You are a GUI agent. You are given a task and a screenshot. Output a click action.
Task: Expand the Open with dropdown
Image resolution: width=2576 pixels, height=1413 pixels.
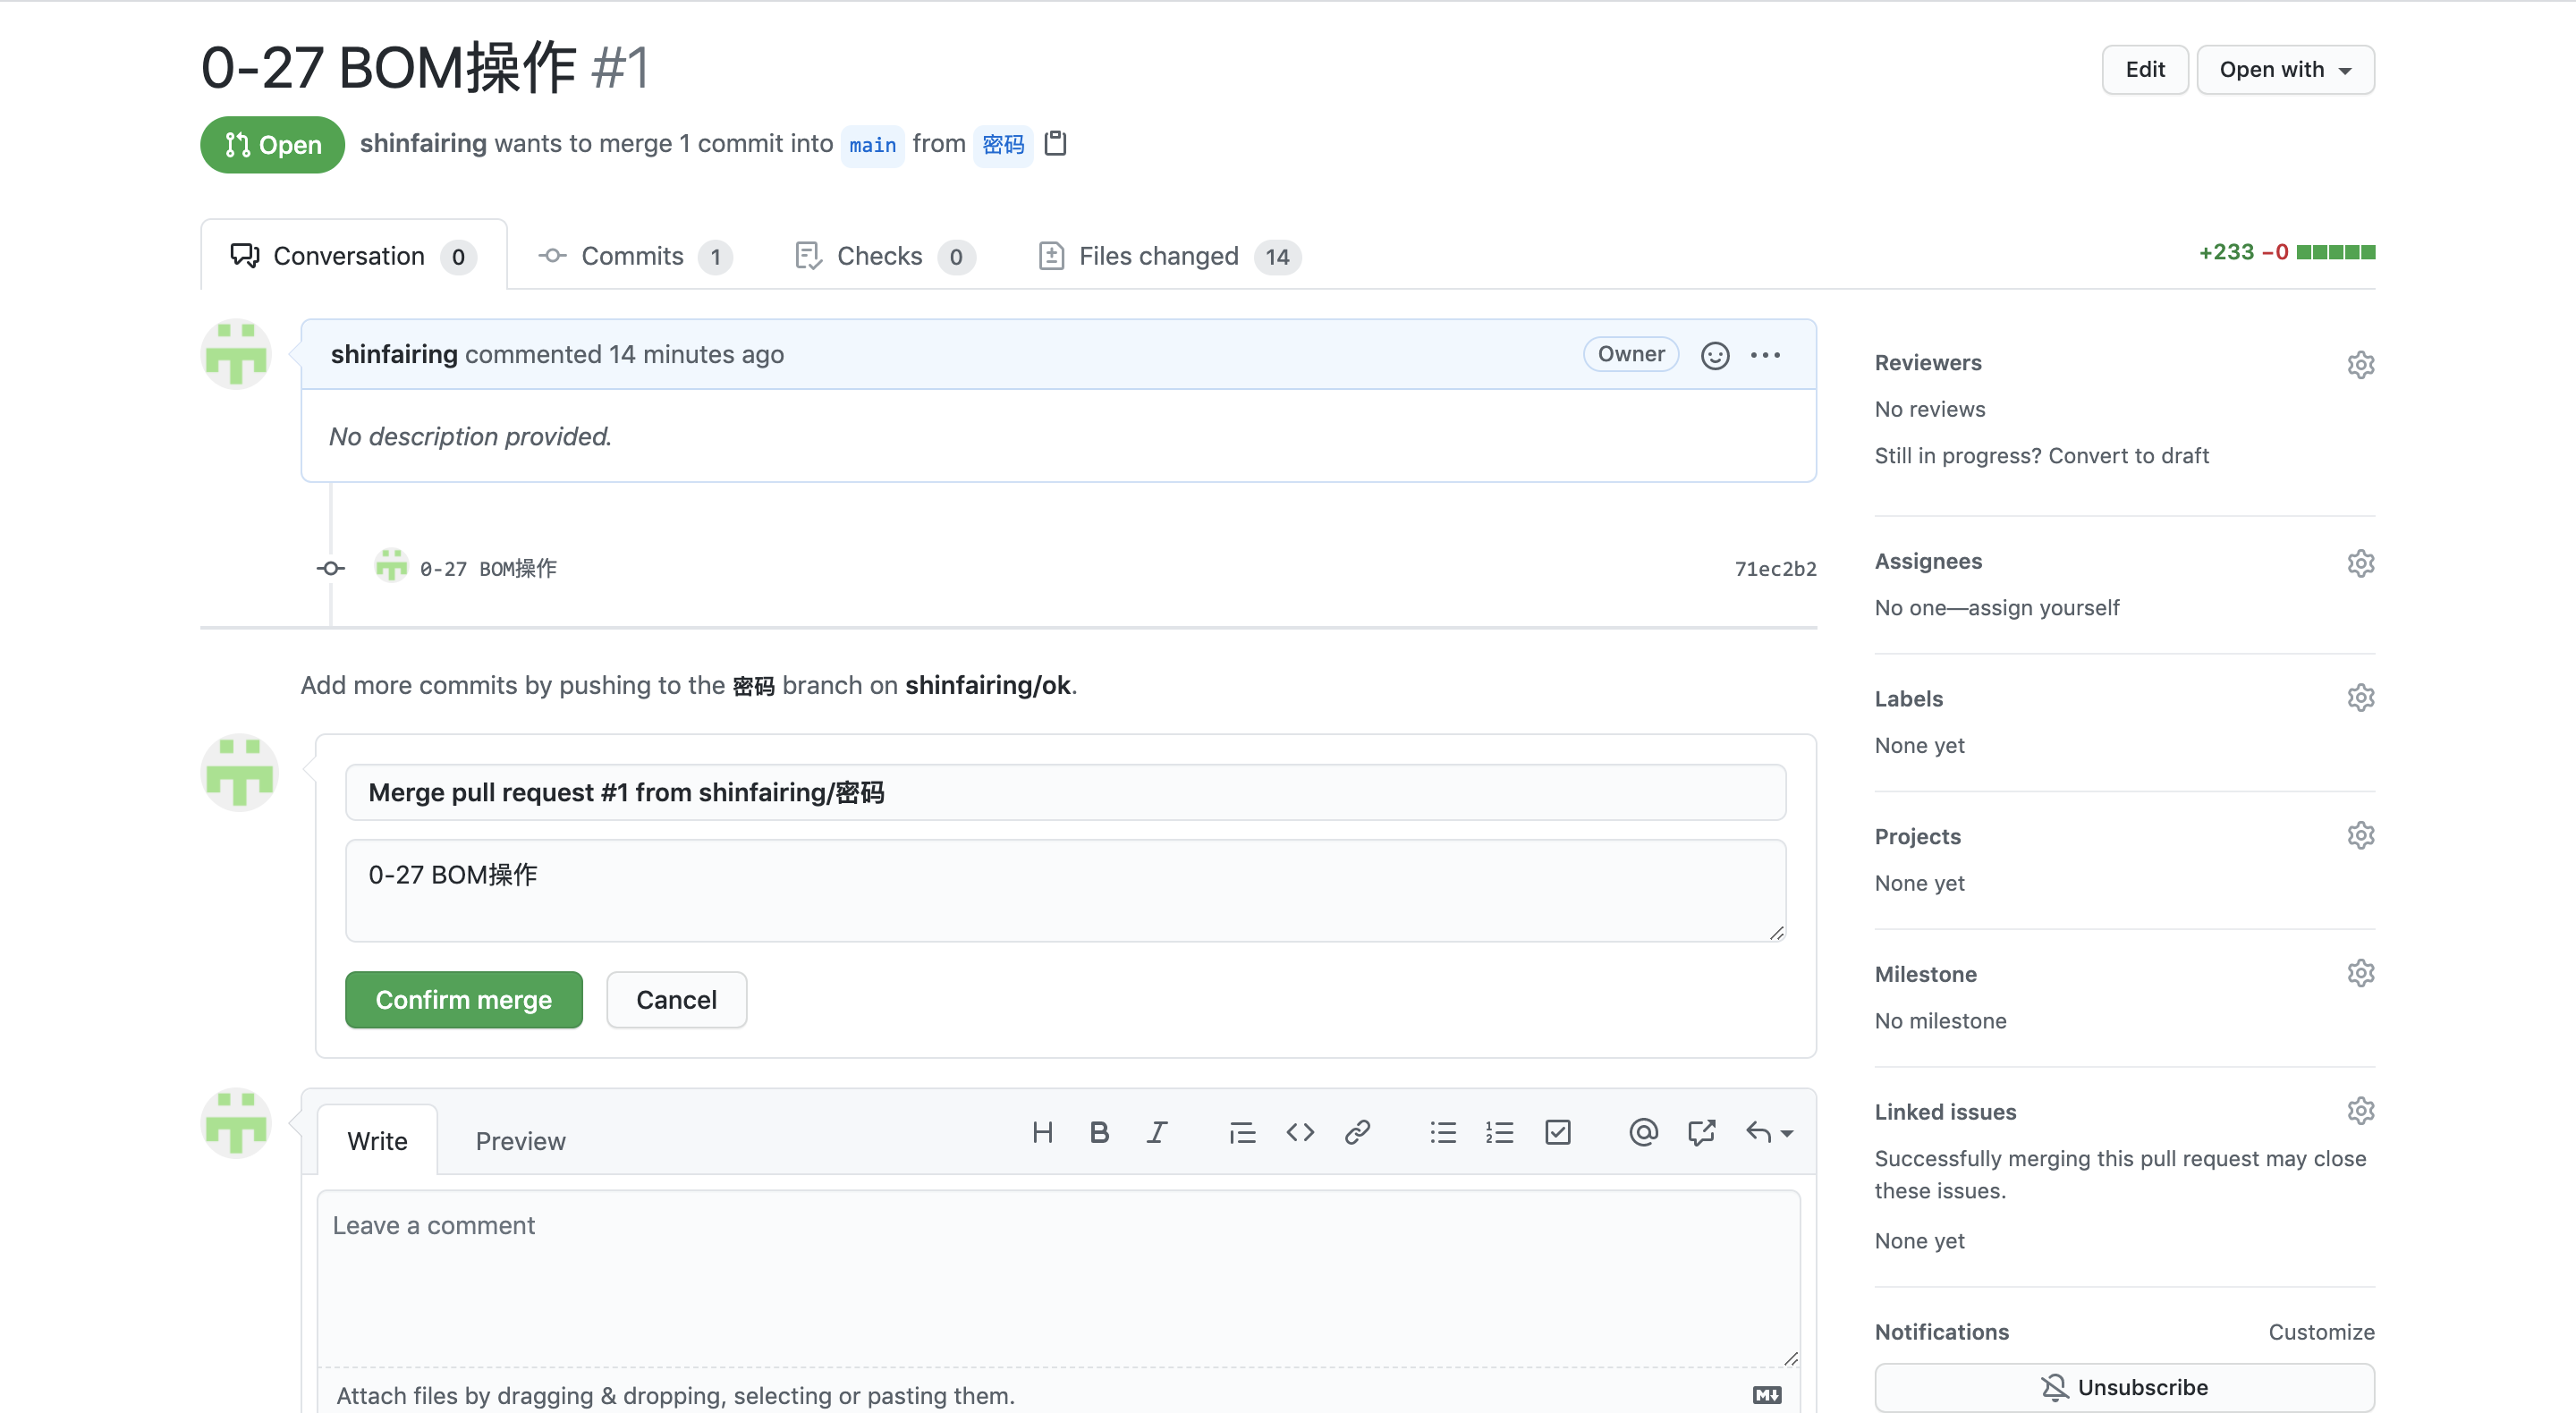[x=2285, y=69]
